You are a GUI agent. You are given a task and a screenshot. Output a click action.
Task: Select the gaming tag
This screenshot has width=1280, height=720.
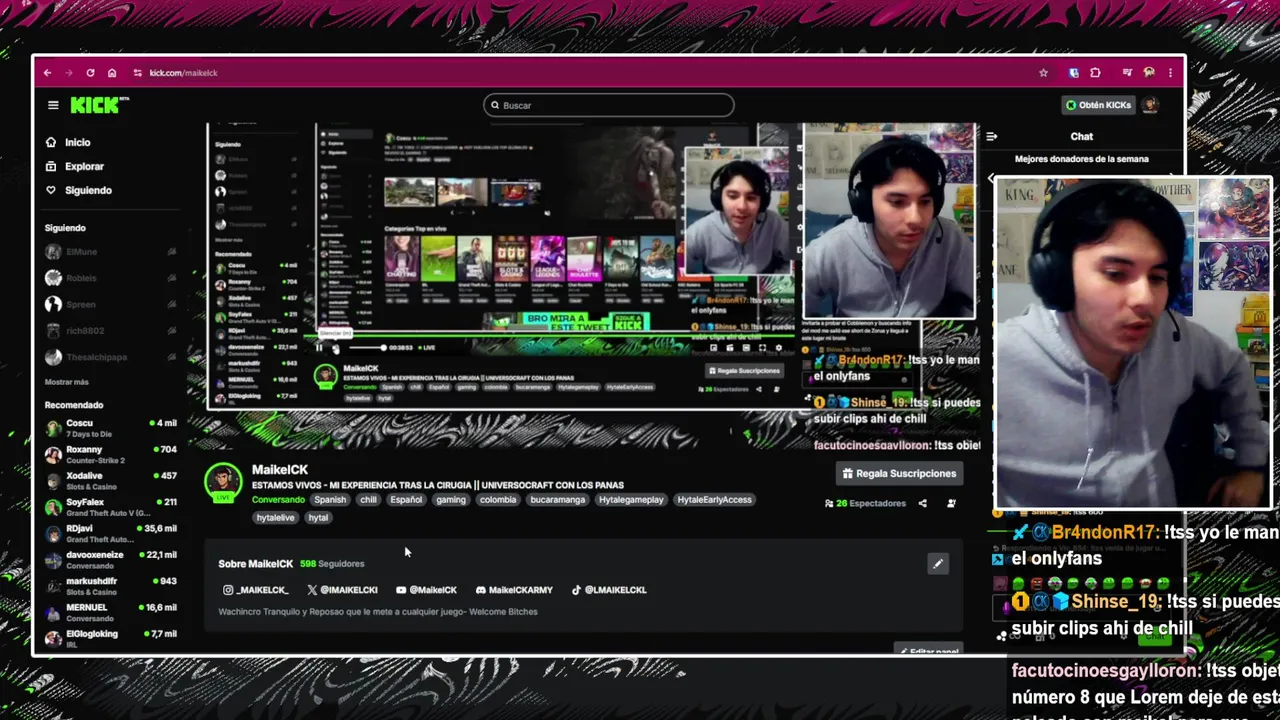(451, 500)
